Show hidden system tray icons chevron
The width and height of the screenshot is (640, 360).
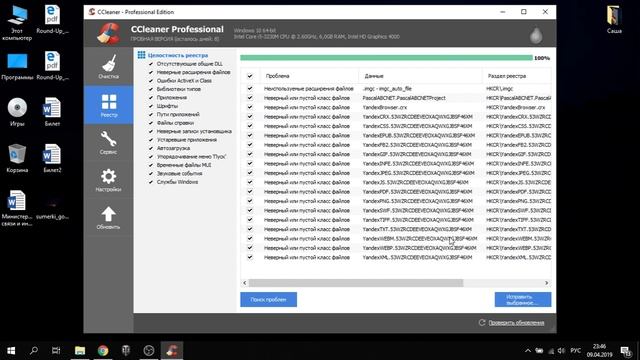[x=528, y=351]
